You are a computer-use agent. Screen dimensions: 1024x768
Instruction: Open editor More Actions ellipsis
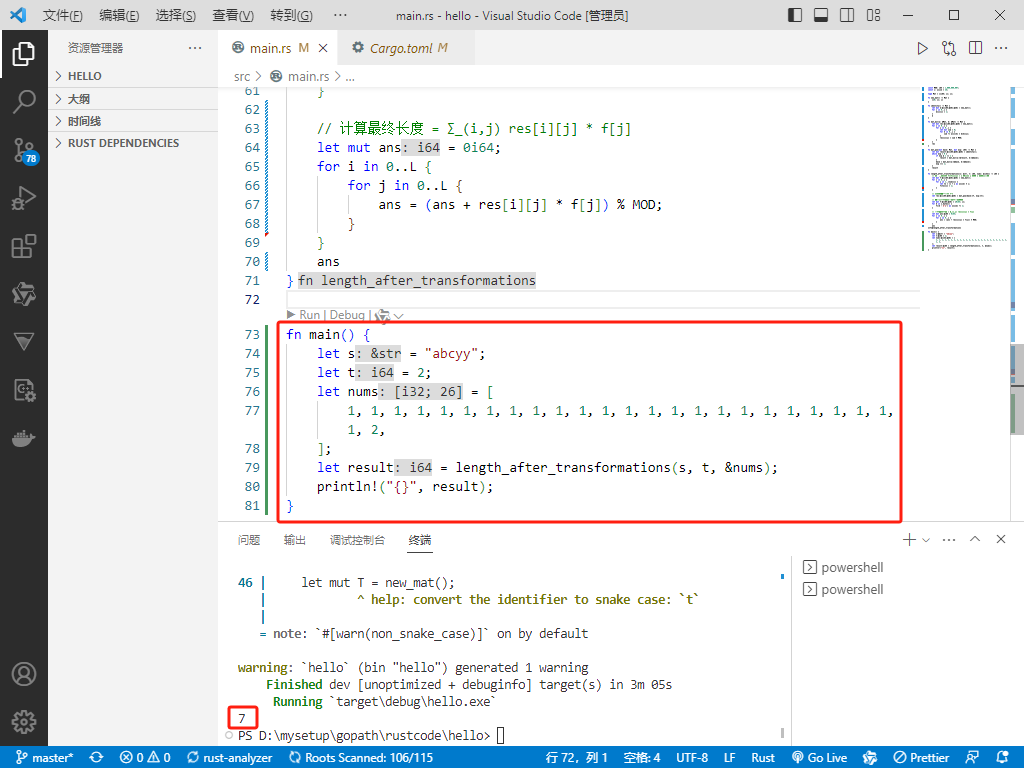pos(1001,48)
